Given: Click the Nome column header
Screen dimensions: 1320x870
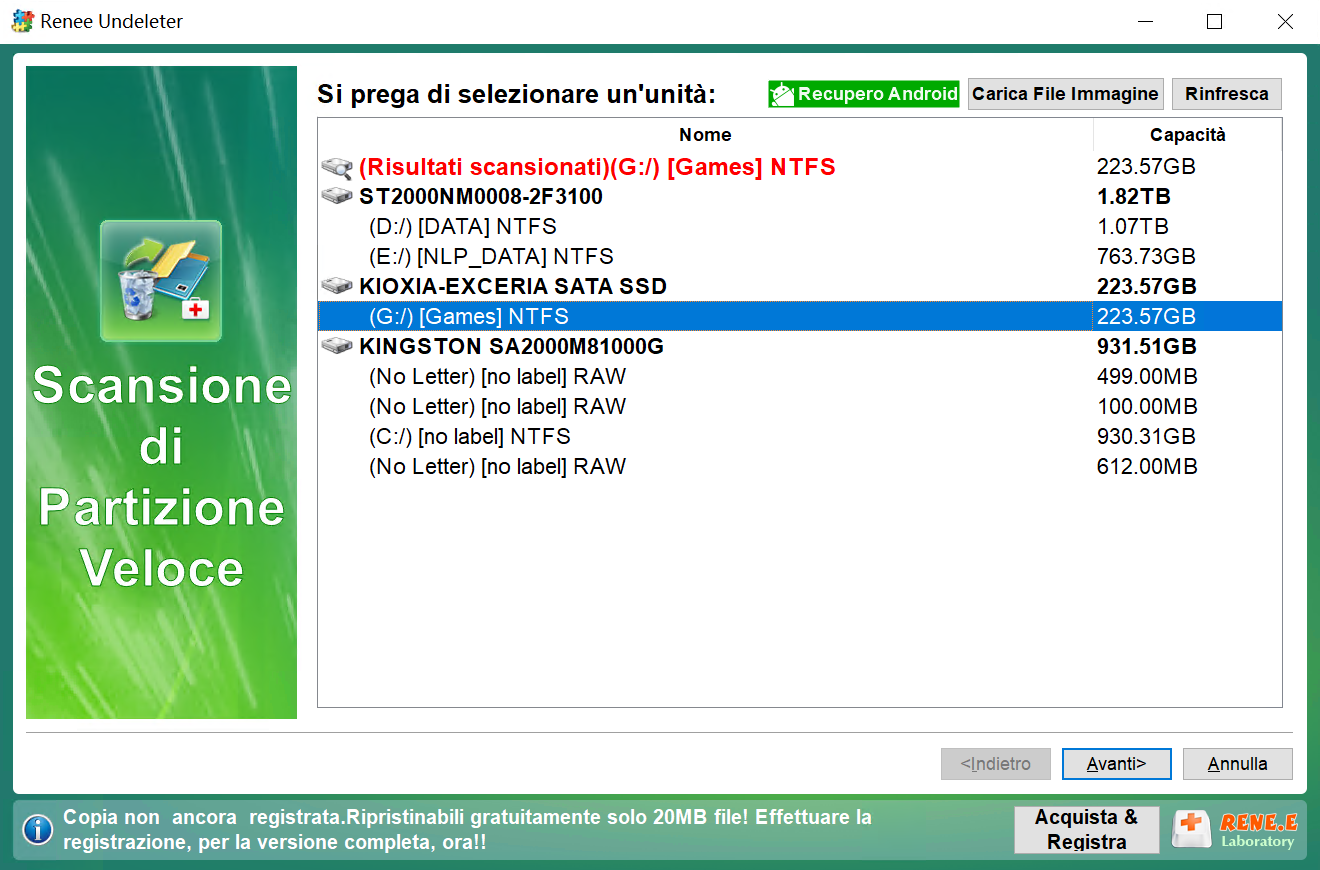Looking at the screenshot, I should click(705, 135).
